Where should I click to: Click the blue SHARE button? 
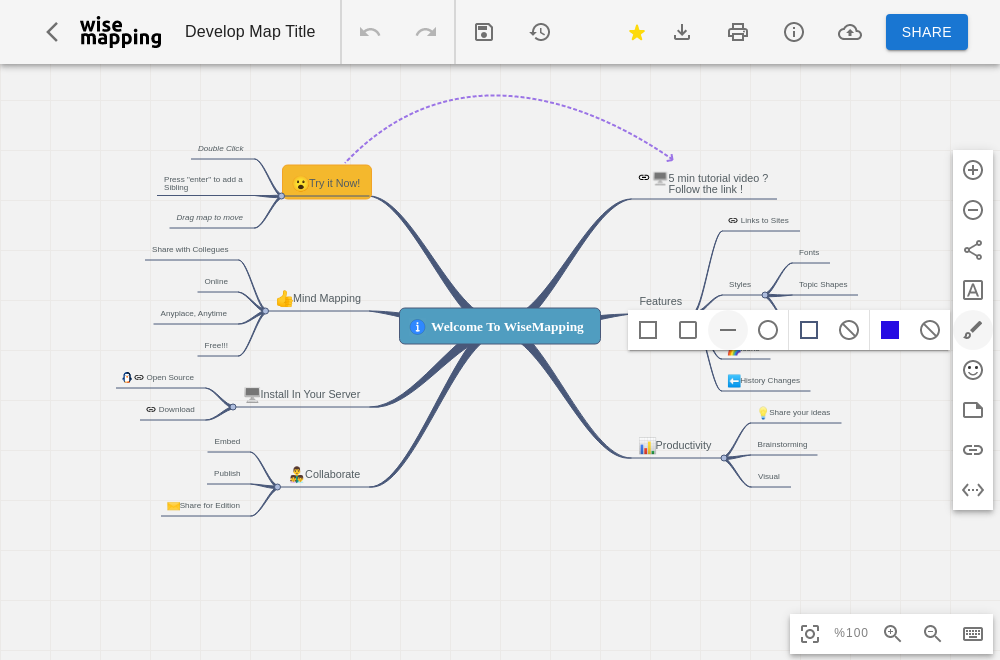(927, 32)
